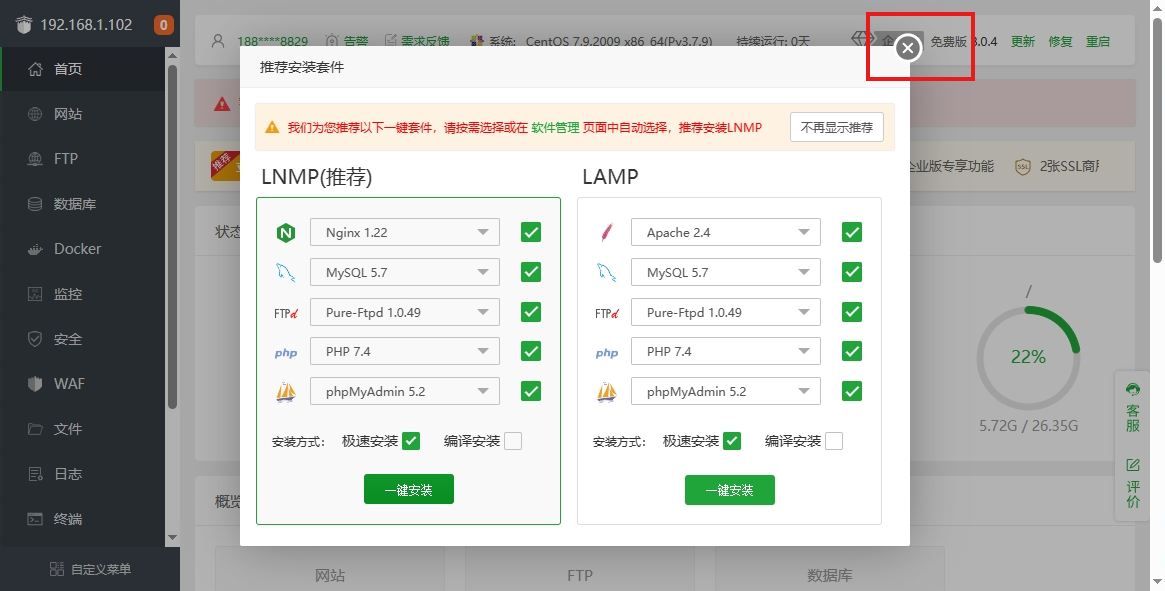
Task: Open the Nginx 1.22 version dropdown
Action: pyautogui.click(x=404, y=232)
